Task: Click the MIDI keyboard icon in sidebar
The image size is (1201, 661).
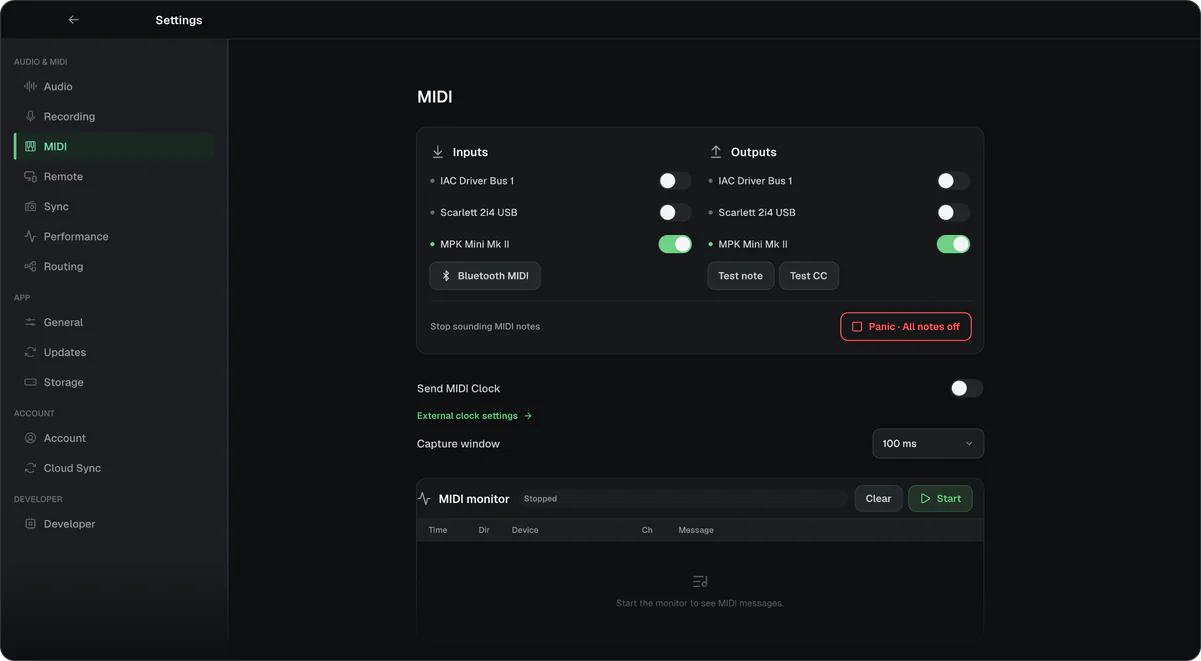Action: tap(30, 147)
